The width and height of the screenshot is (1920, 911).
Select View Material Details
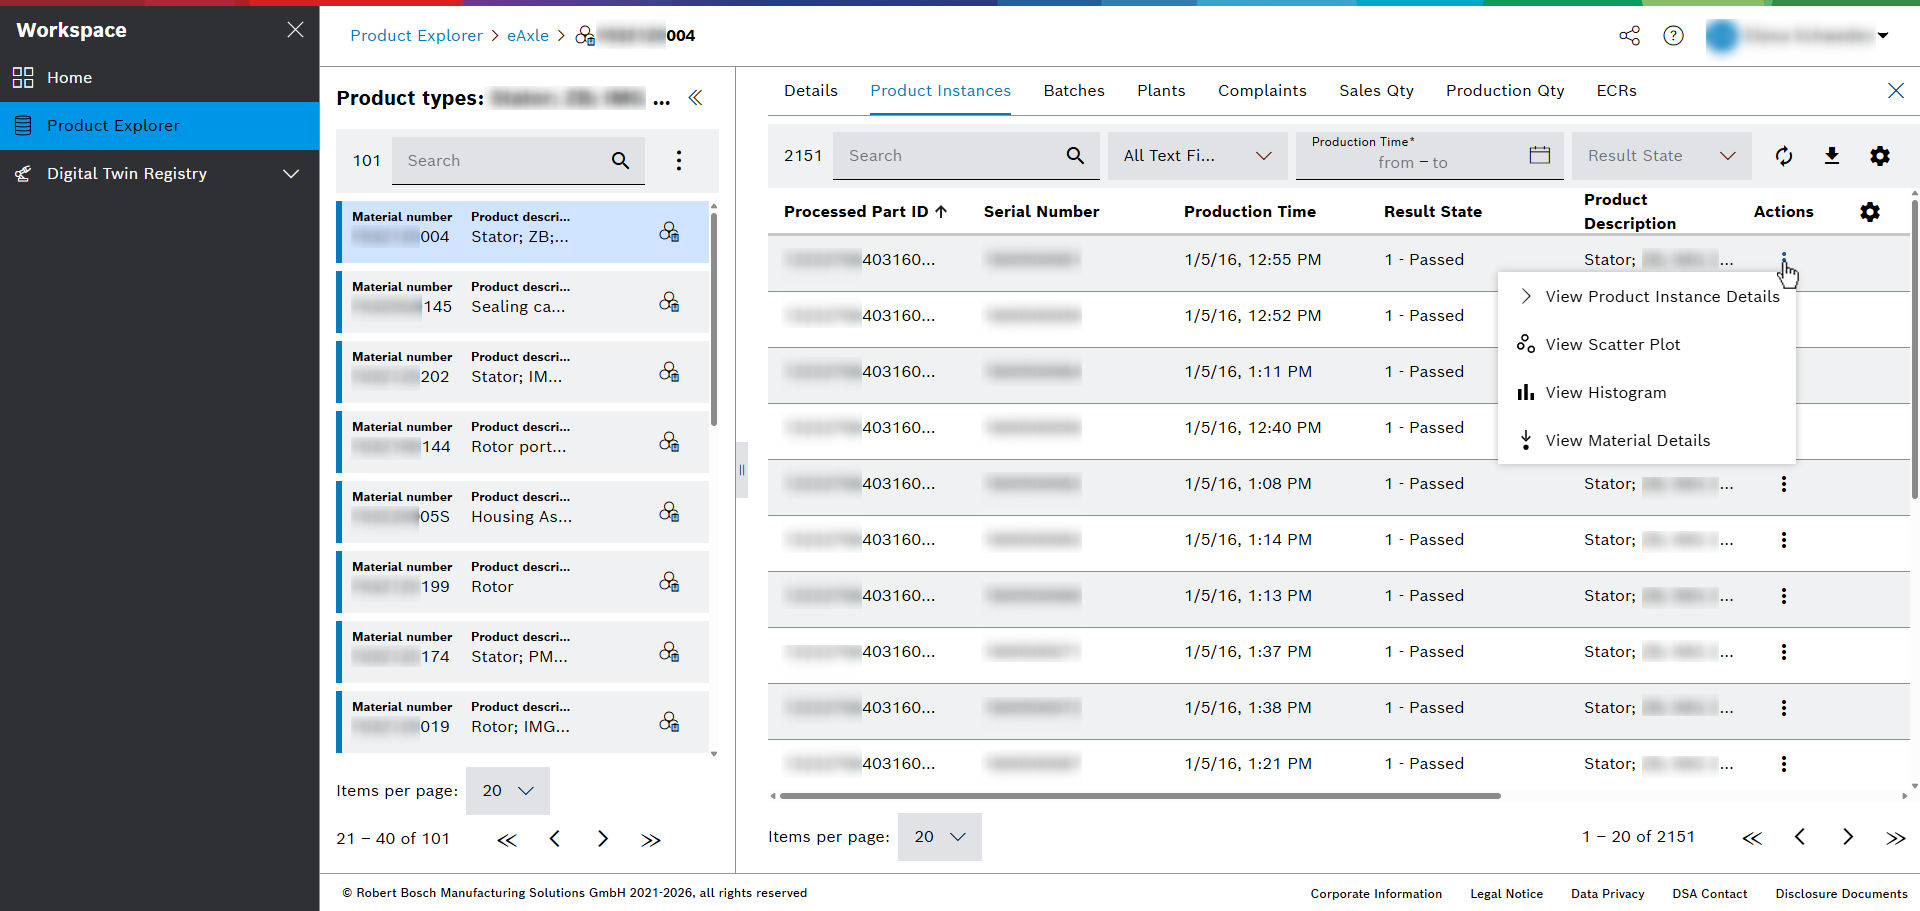[1647, 441]
